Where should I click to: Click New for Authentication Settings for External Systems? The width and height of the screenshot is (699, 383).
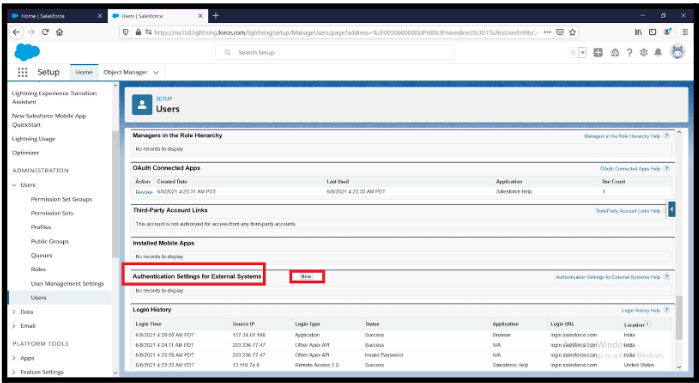[x=306, y=276]
